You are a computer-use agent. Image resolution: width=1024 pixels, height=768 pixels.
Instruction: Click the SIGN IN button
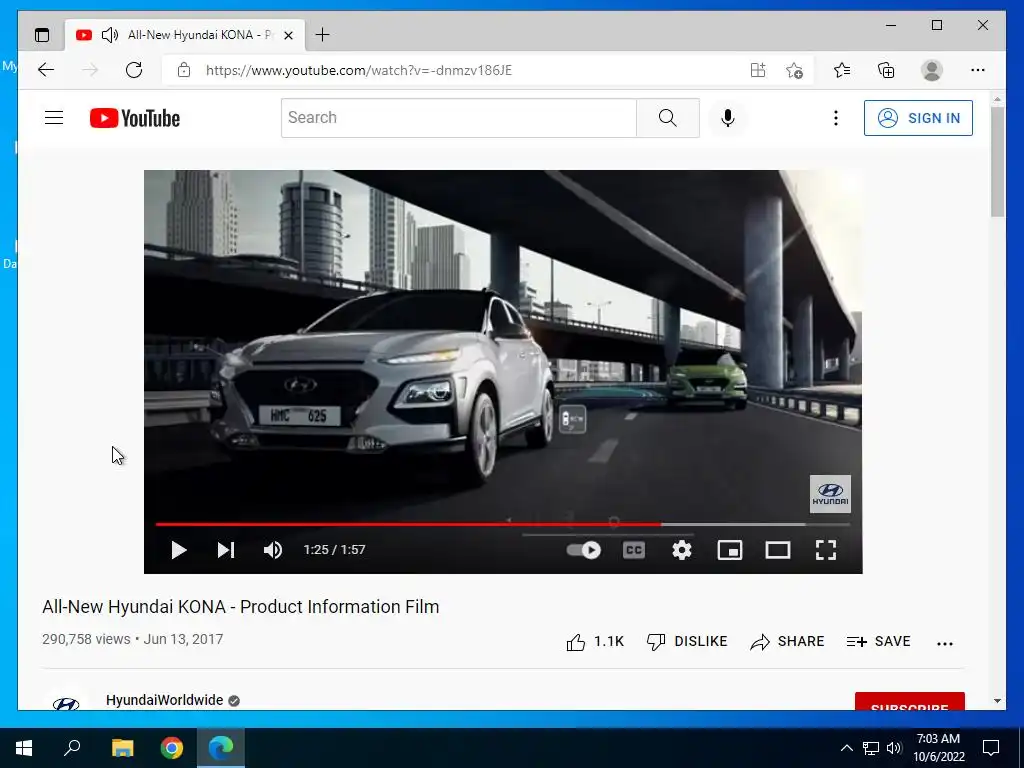[918, 118]
